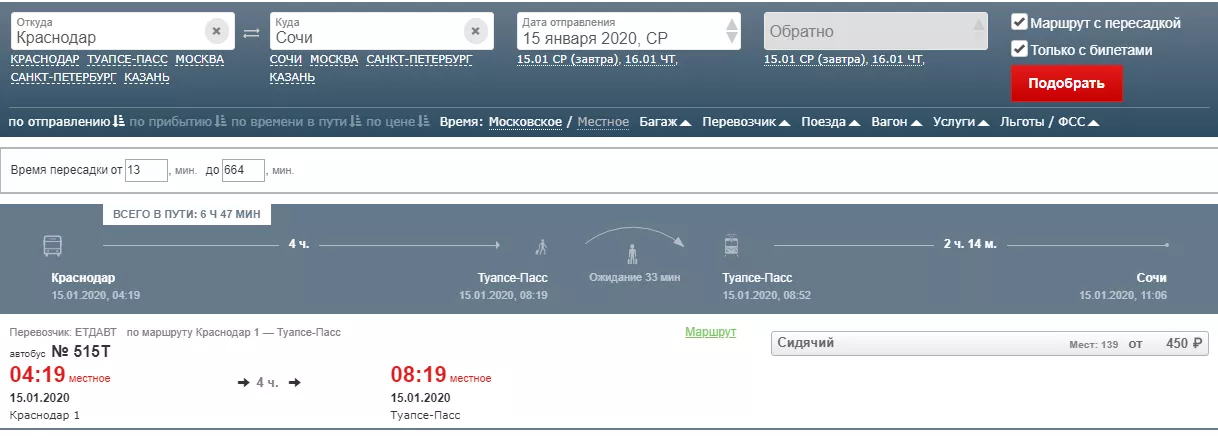Viewport: 1218px width, 436px height.
Task: Click the train icon above Туапсе-Пасс
Action: click(731, 245)
